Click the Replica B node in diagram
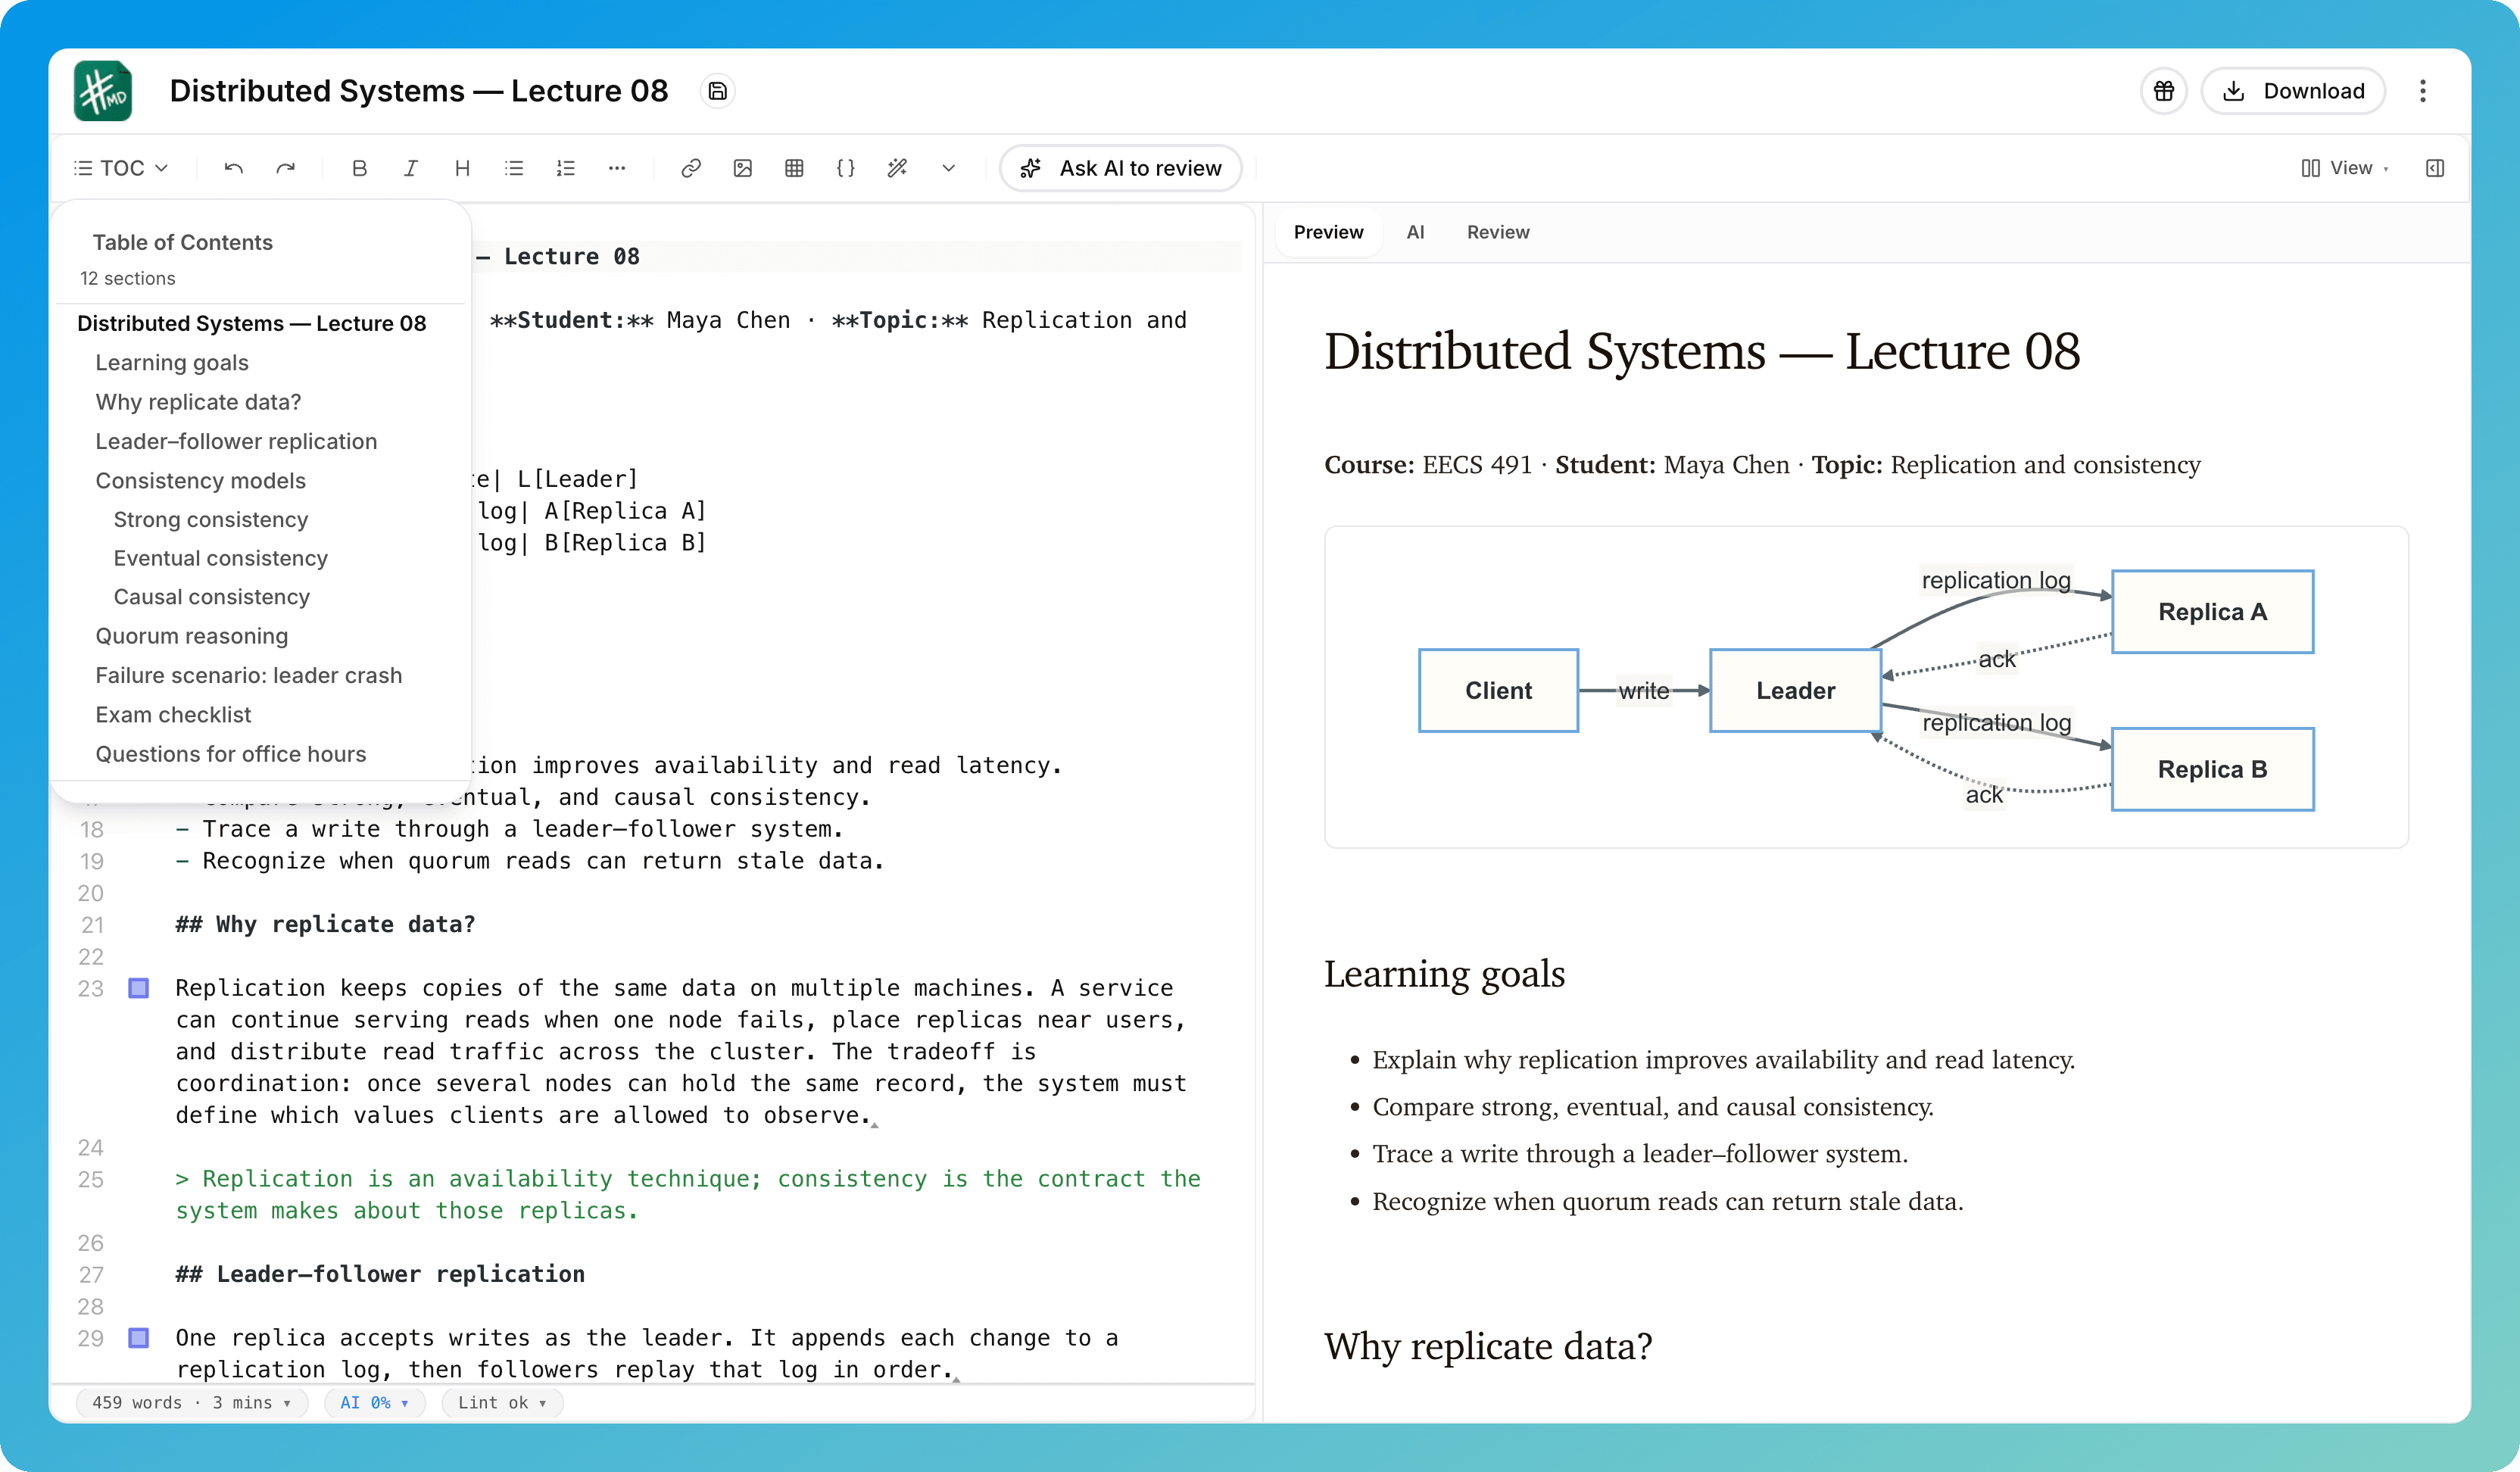 point(2212,769)
